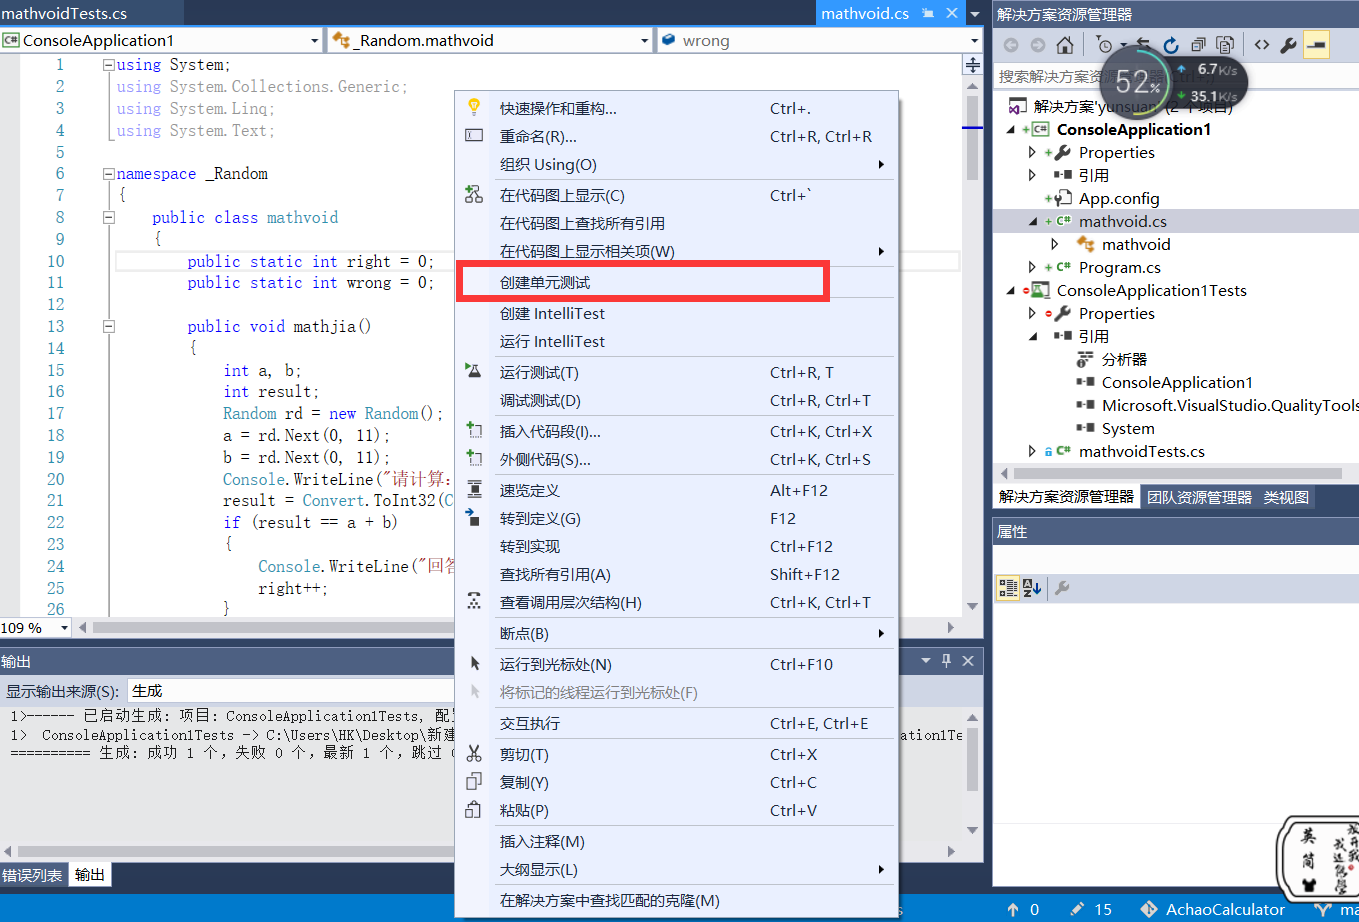The height and width of the screenshot is (922, 1359).
Task: Click the split editor handle above the scrollbar
Action: tap(972, 65)
